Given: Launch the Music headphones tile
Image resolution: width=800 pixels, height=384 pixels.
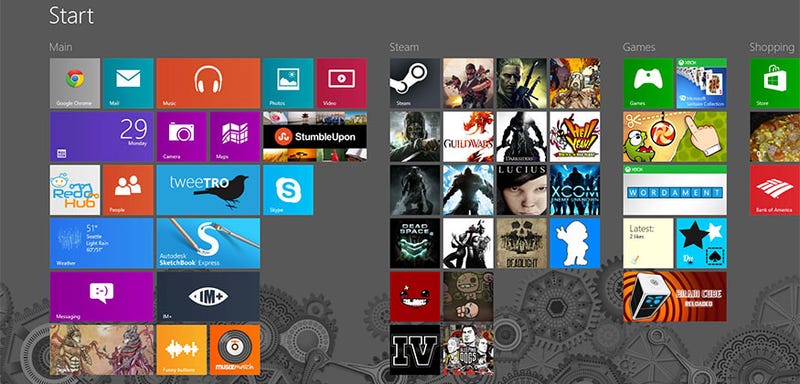Looking at the screenshot, I should coord(208,83).
